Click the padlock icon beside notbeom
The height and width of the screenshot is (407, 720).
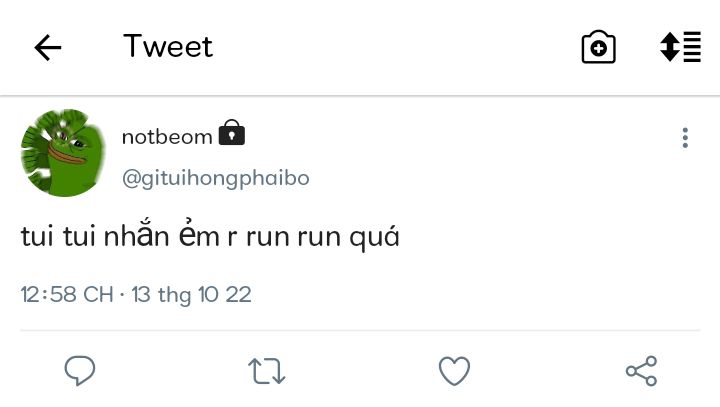point(232,134)
